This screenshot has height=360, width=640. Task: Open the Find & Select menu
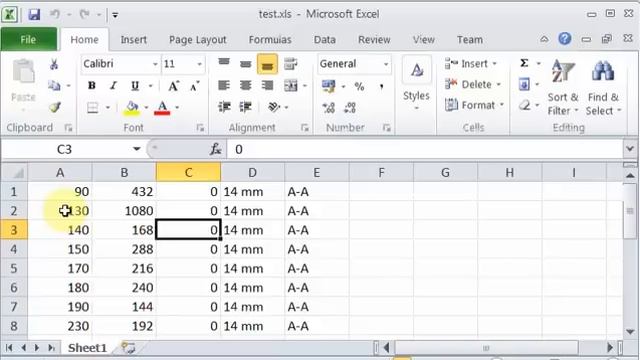pos(603,87)
